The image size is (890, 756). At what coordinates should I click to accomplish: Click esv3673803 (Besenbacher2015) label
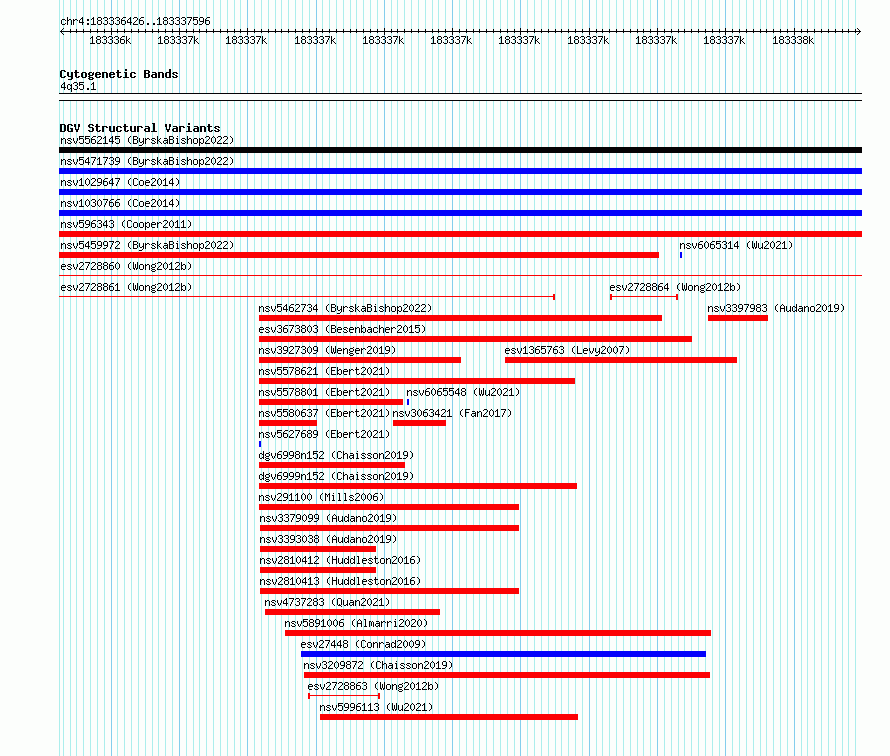342,329
